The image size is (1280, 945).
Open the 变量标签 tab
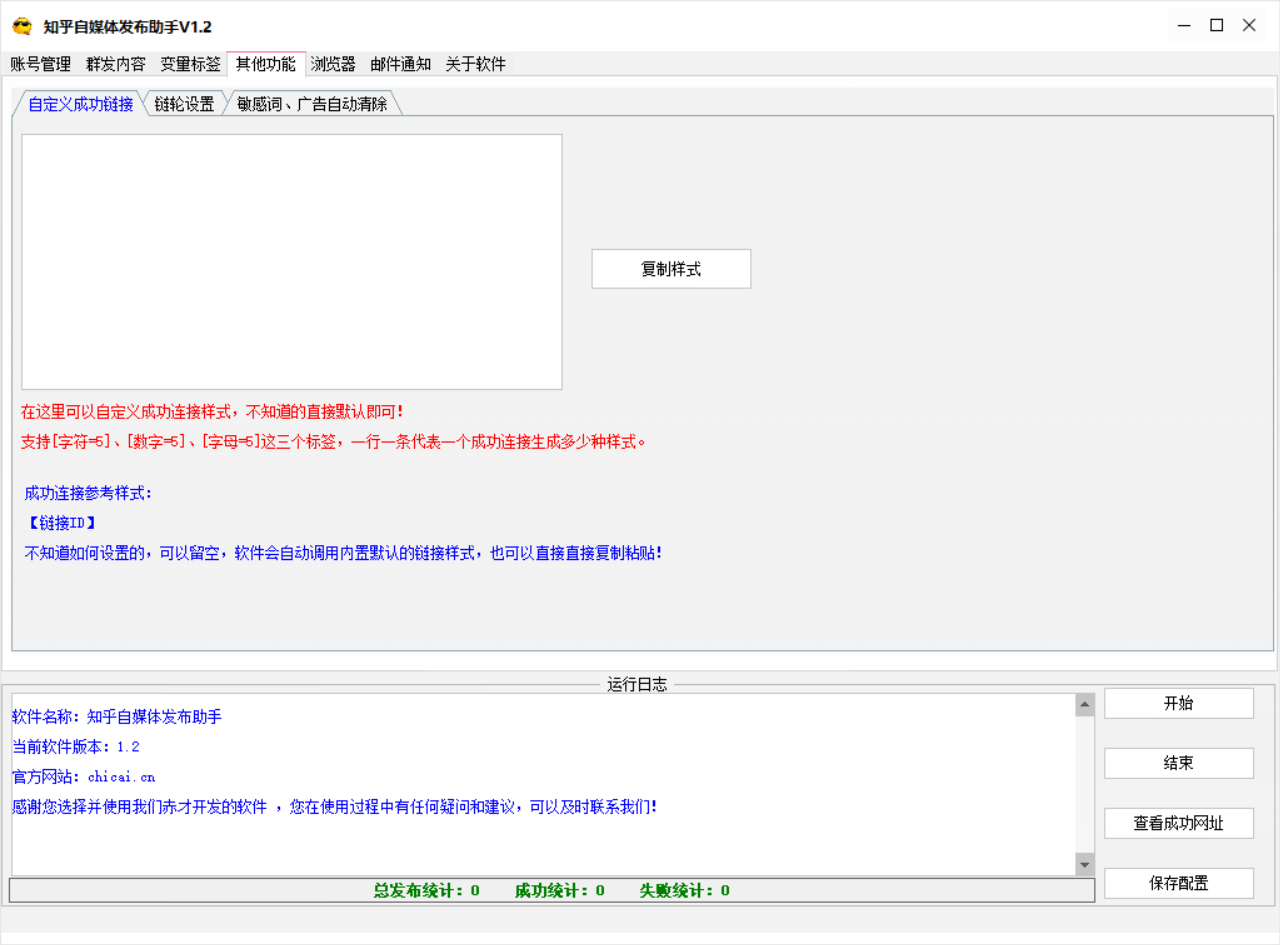pos(191,64)
